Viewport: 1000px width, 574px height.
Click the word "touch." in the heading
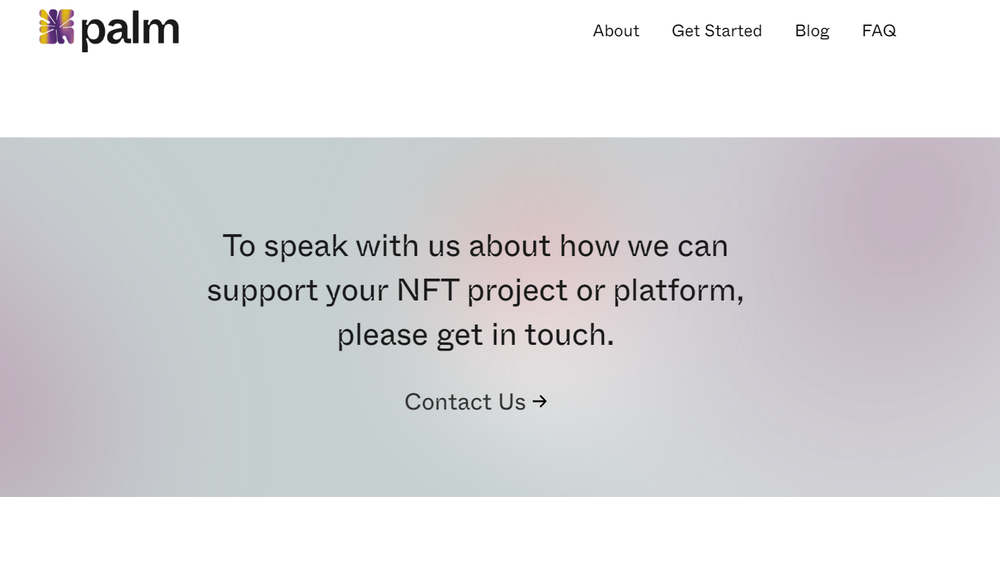[x=569, y=334]
